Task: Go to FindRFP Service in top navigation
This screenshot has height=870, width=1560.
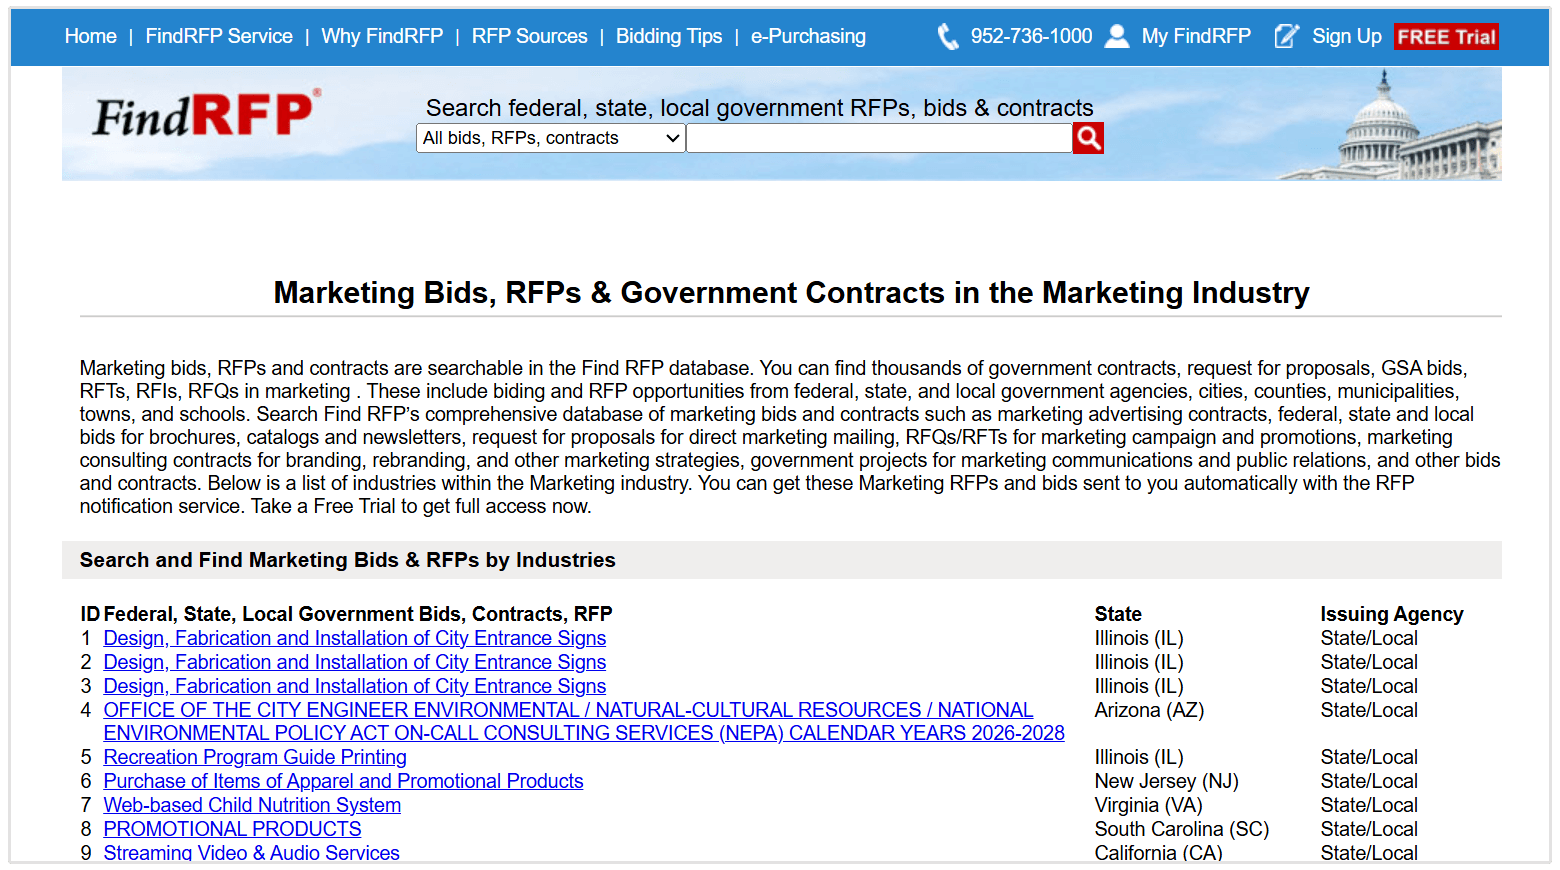Action: pyautogui.click(x=219, y=36)
